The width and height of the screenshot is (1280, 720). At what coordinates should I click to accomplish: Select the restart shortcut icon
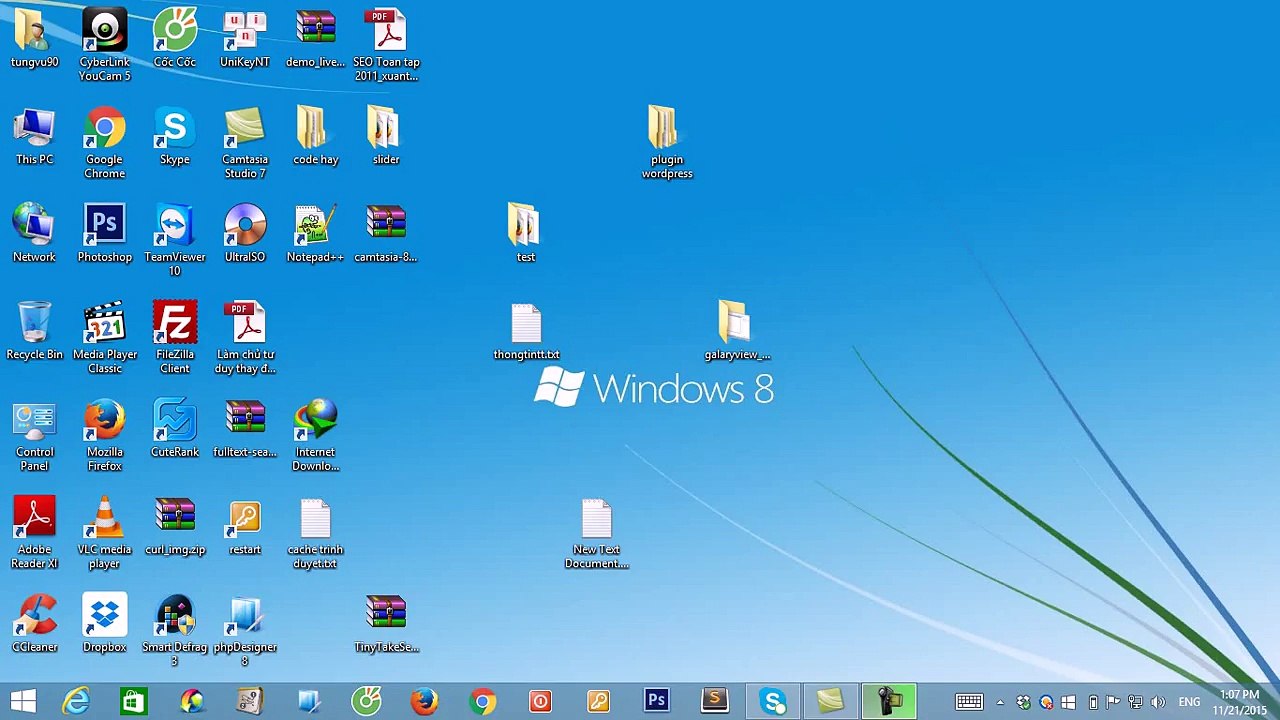tap(245, 526)
